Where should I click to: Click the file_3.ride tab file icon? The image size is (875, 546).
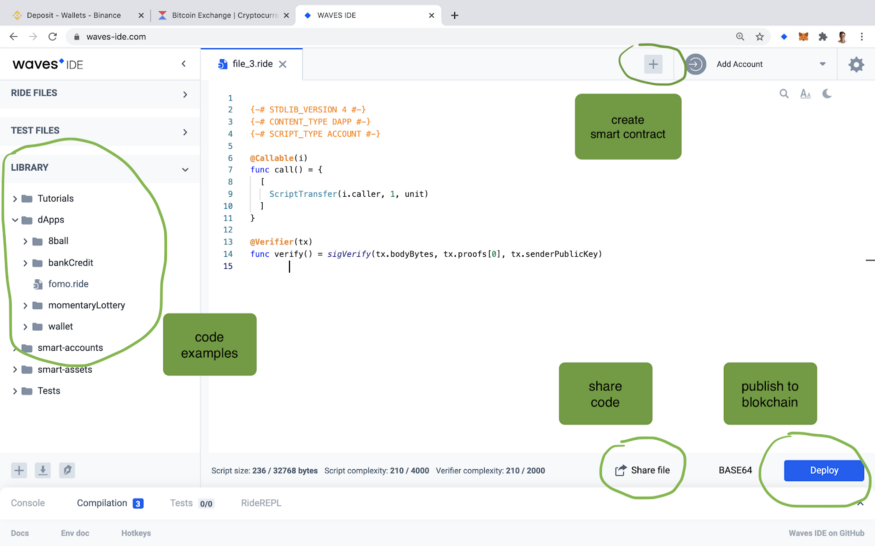point(223,64)
